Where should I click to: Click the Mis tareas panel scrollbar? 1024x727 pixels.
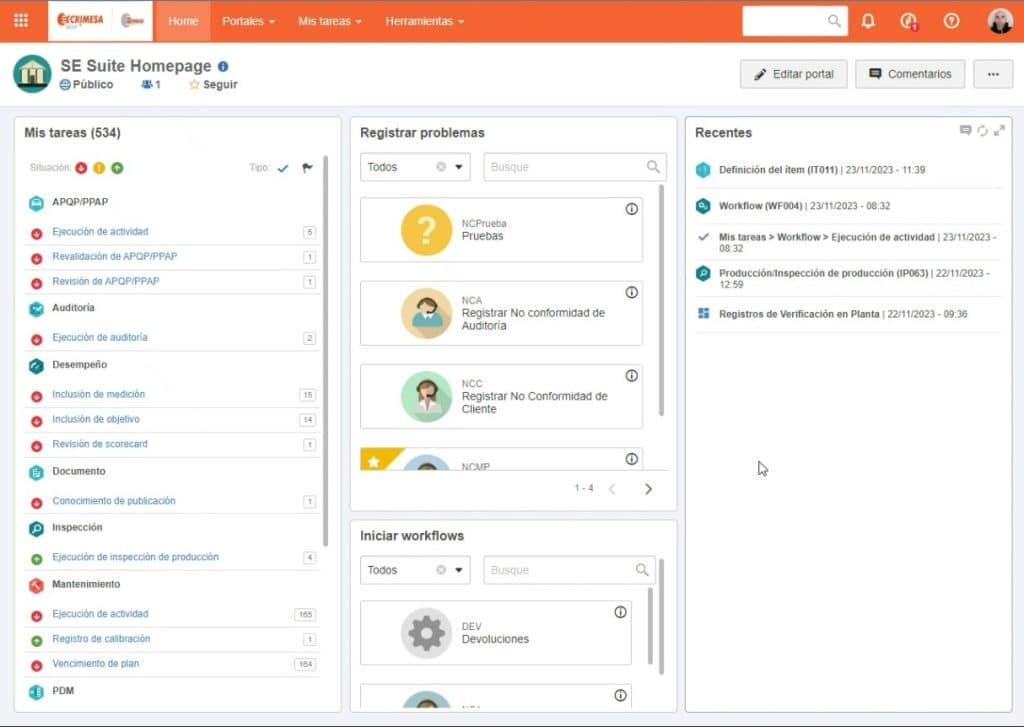[325, 351]
